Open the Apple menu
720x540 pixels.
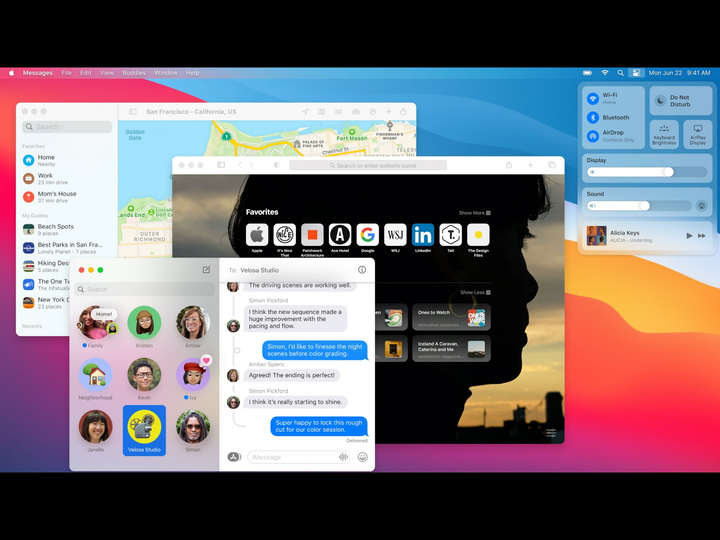click(x=11, y=73)
